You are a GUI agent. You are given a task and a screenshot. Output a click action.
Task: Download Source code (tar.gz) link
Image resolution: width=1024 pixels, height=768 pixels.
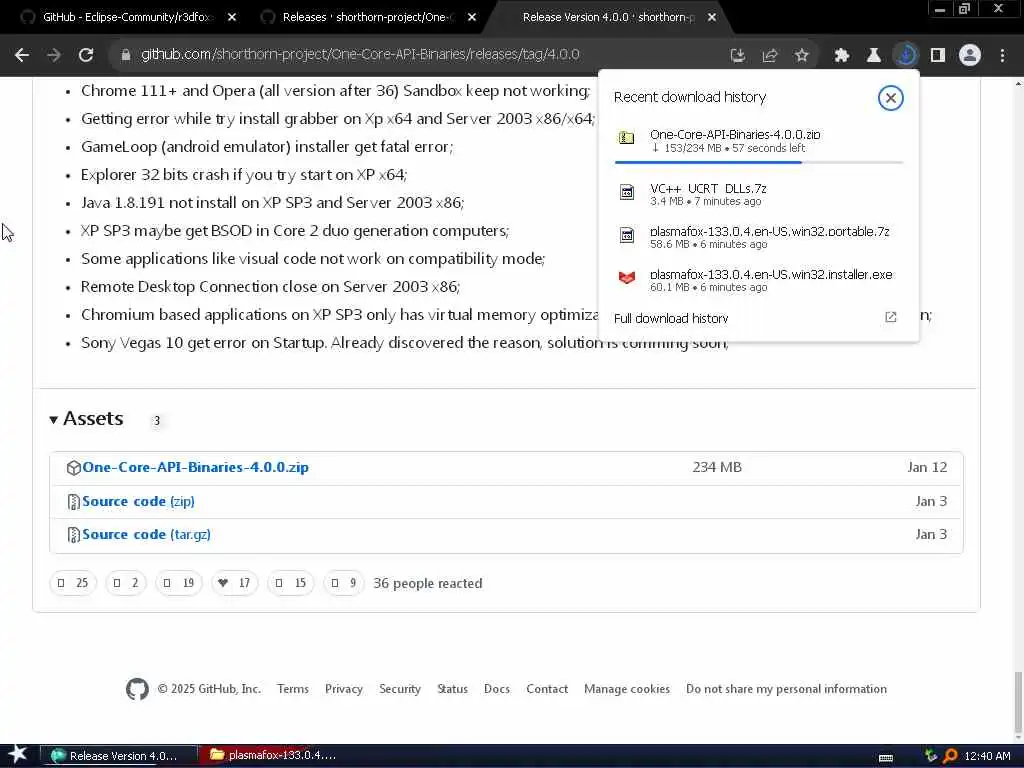(146, 535)
